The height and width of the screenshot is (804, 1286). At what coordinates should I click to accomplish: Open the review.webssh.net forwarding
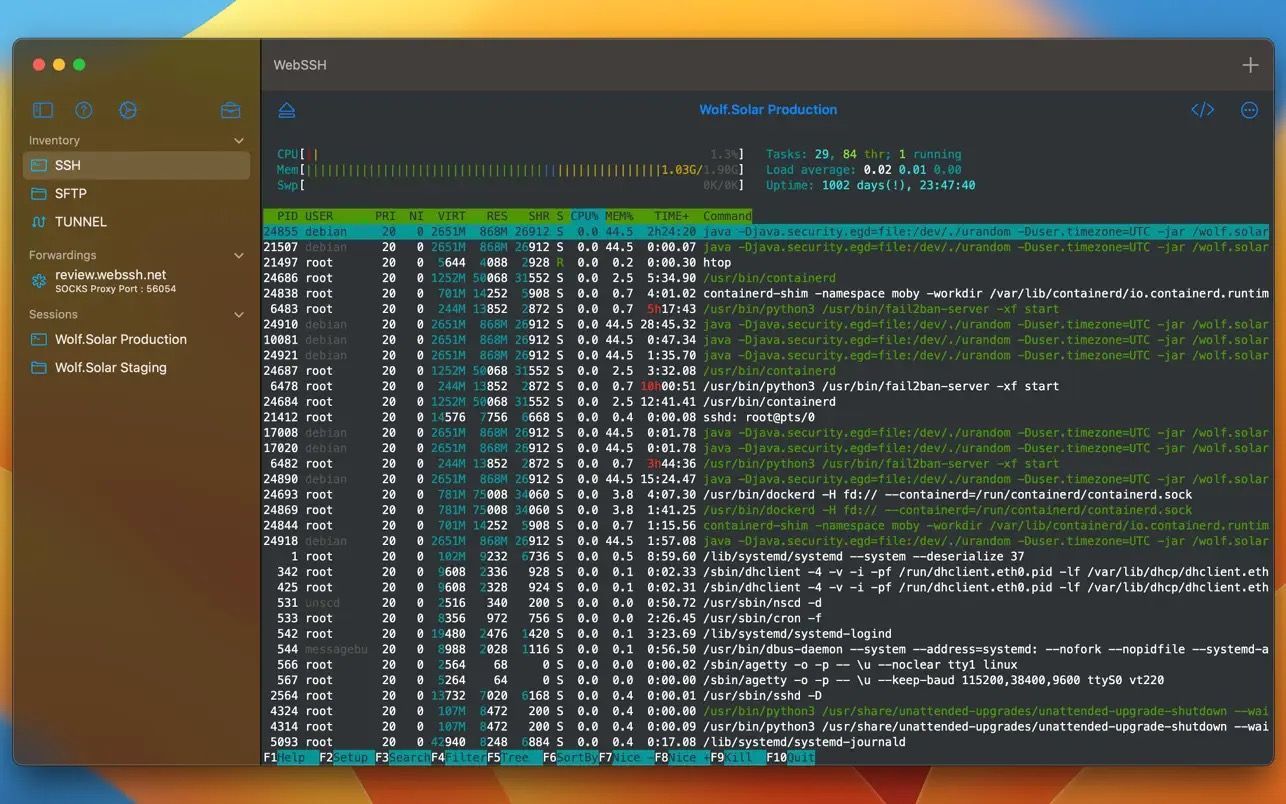click(x=136, y=281)
